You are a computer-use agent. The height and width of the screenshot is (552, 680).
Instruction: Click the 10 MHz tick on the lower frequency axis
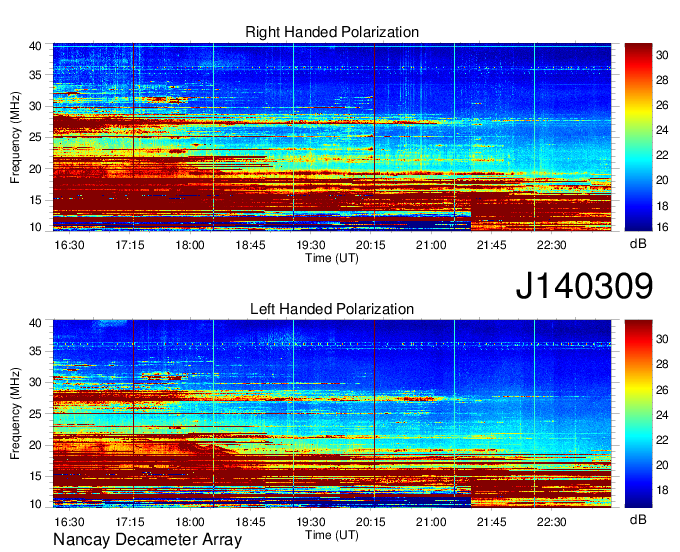pos(35,504)
